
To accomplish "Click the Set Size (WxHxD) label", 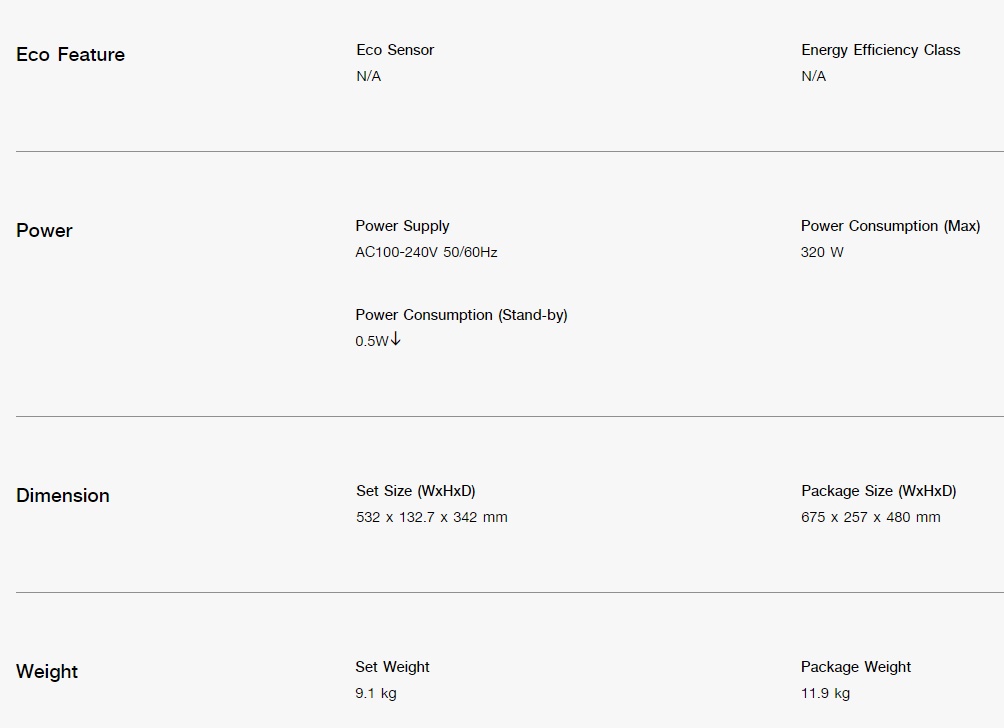I will pyautogui.click(x=416, y=491).
